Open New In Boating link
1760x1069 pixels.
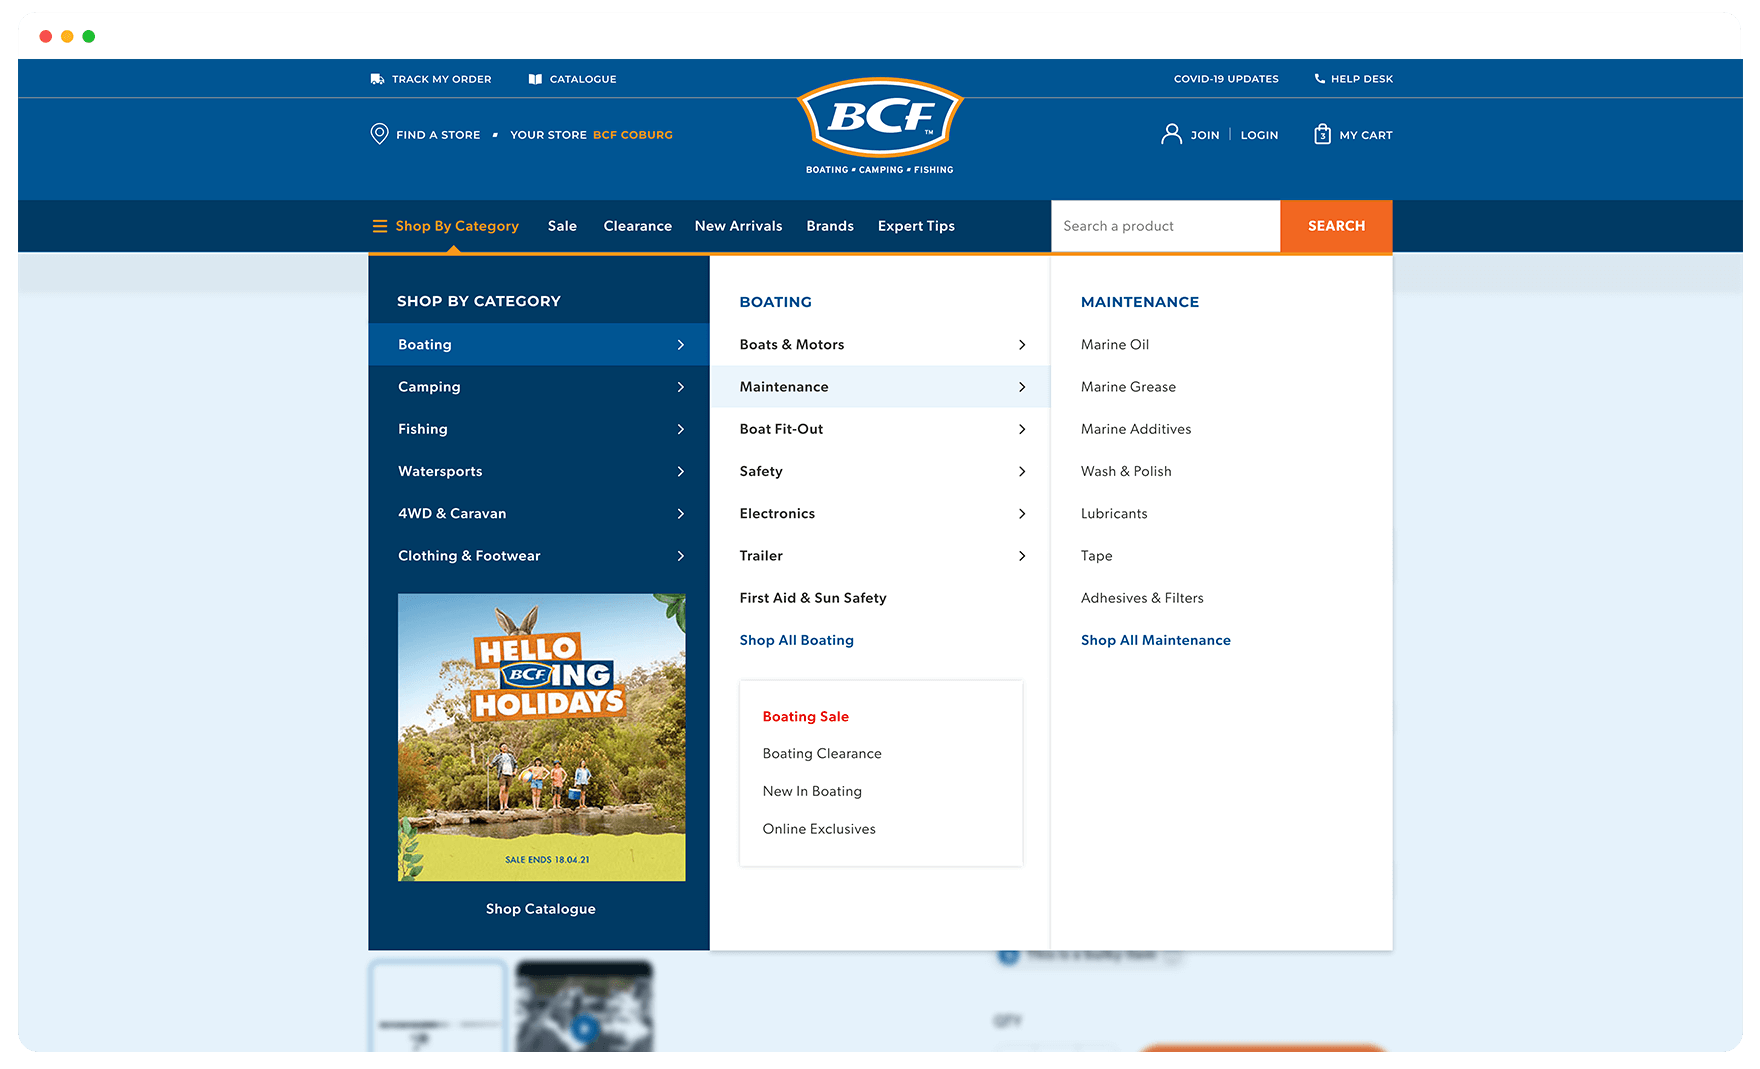pyautogui.click(x=812, y=791)
